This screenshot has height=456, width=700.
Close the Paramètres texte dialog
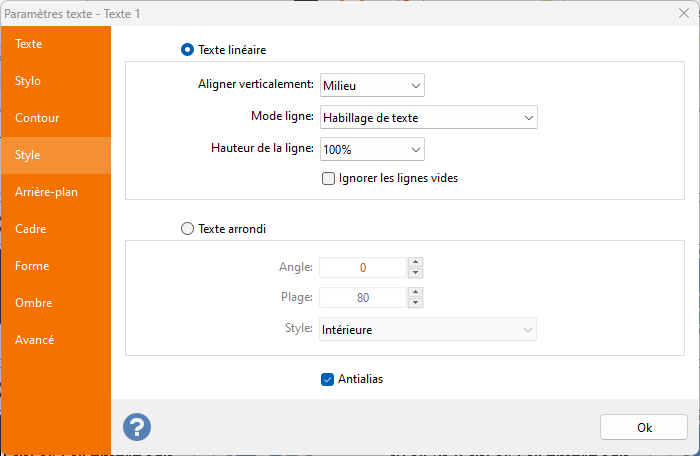pyautogui.click(x=681, y=13)
